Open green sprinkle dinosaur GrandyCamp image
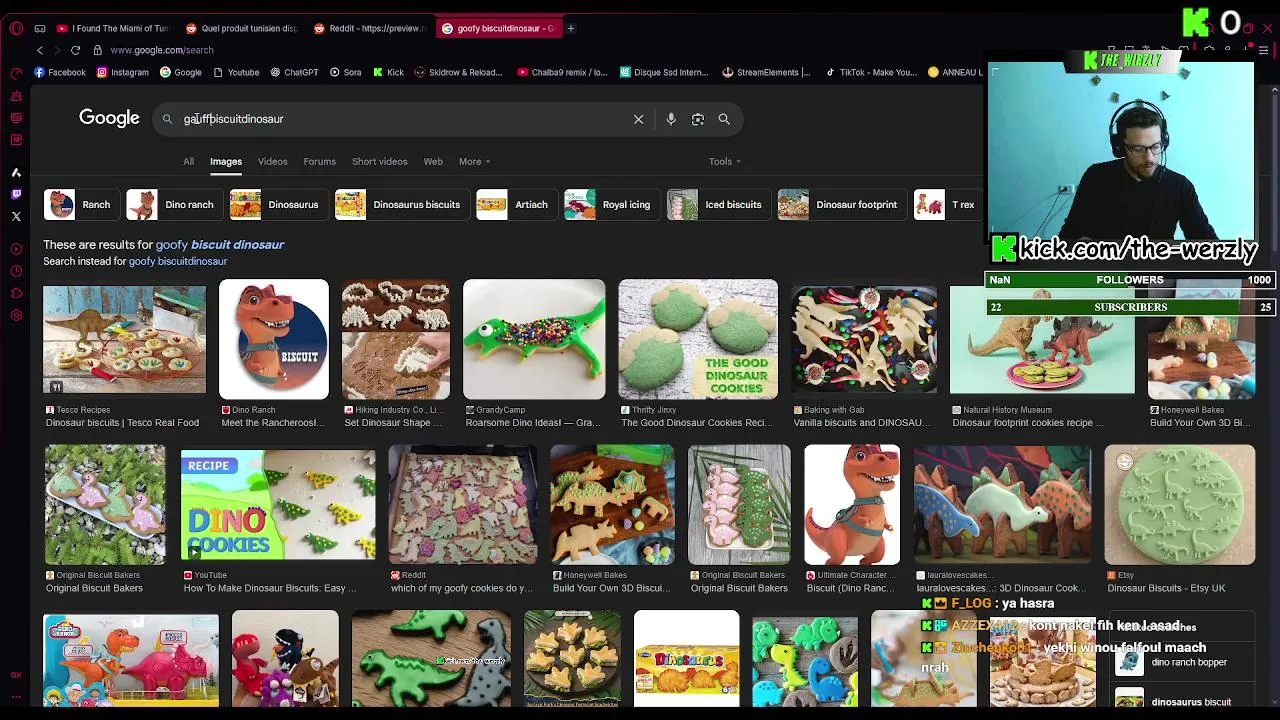Image resolution: width=1280 pixels, height=720 pixels. 534,339
